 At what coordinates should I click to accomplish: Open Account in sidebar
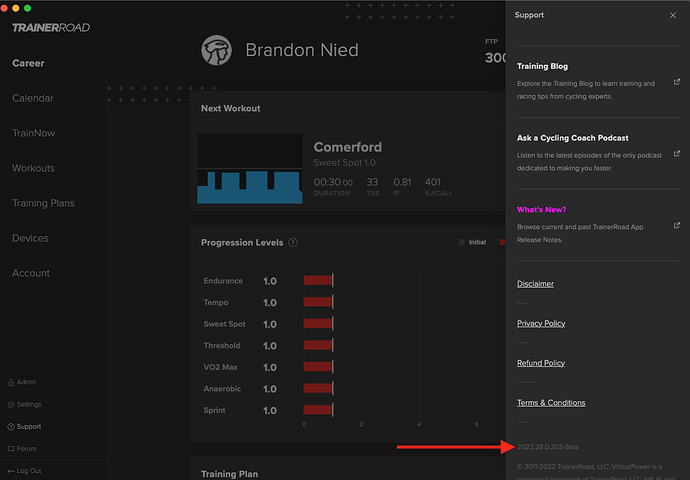pyautogui.click(x=31, y=273)
